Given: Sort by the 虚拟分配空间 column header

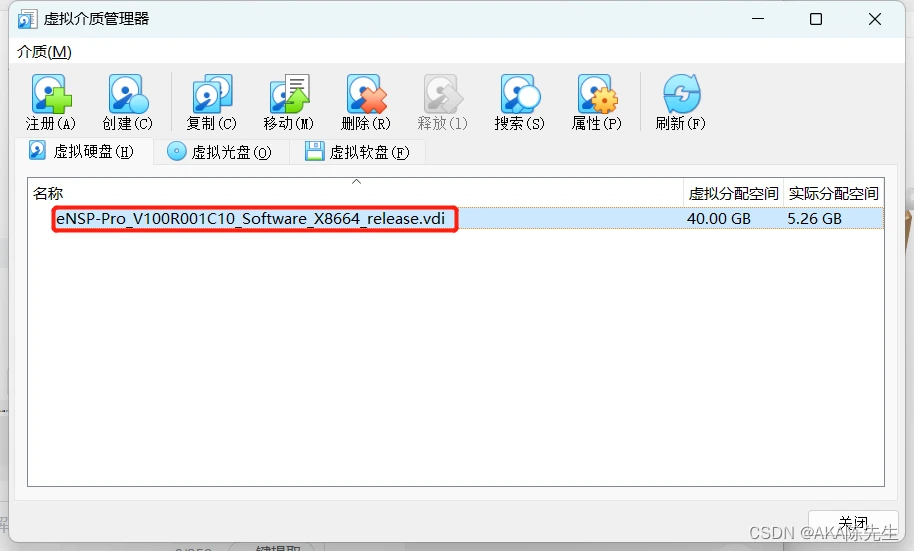Looking at the screenshot, I should click(733, 194).
